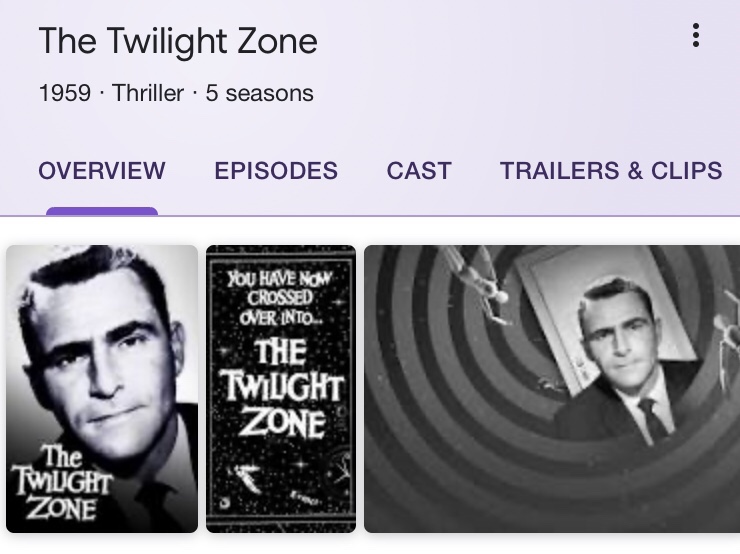740x554 pixels.
Task: Open the three-dot more options menu
Action: pos(696,36)
